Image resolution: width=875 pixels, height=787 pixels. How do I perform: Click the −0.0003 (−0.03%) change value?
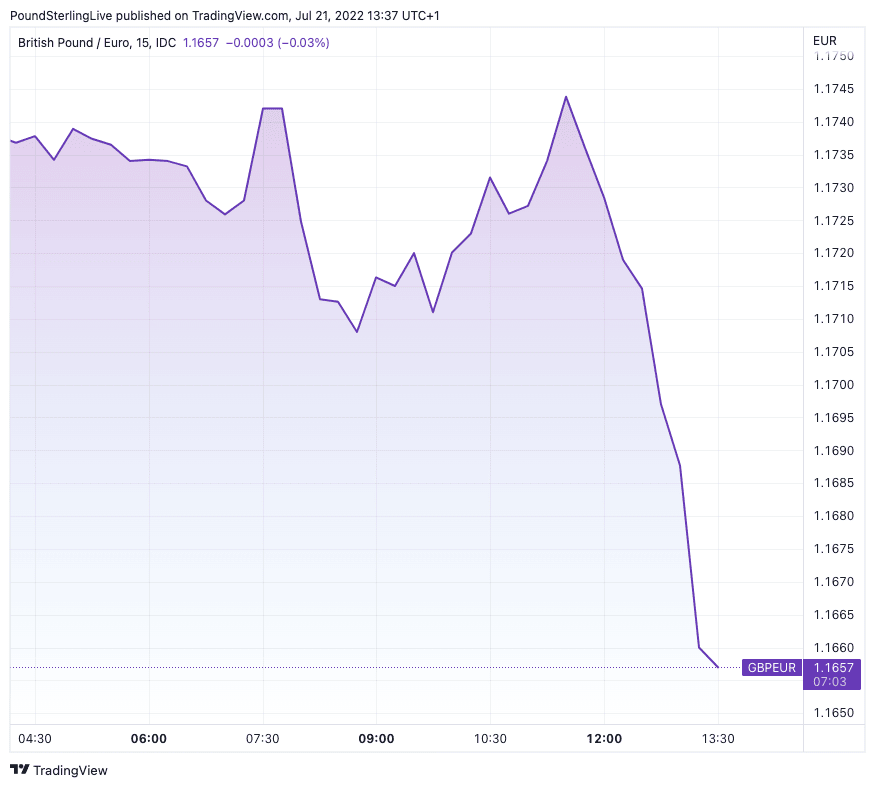tap(278, 43)
